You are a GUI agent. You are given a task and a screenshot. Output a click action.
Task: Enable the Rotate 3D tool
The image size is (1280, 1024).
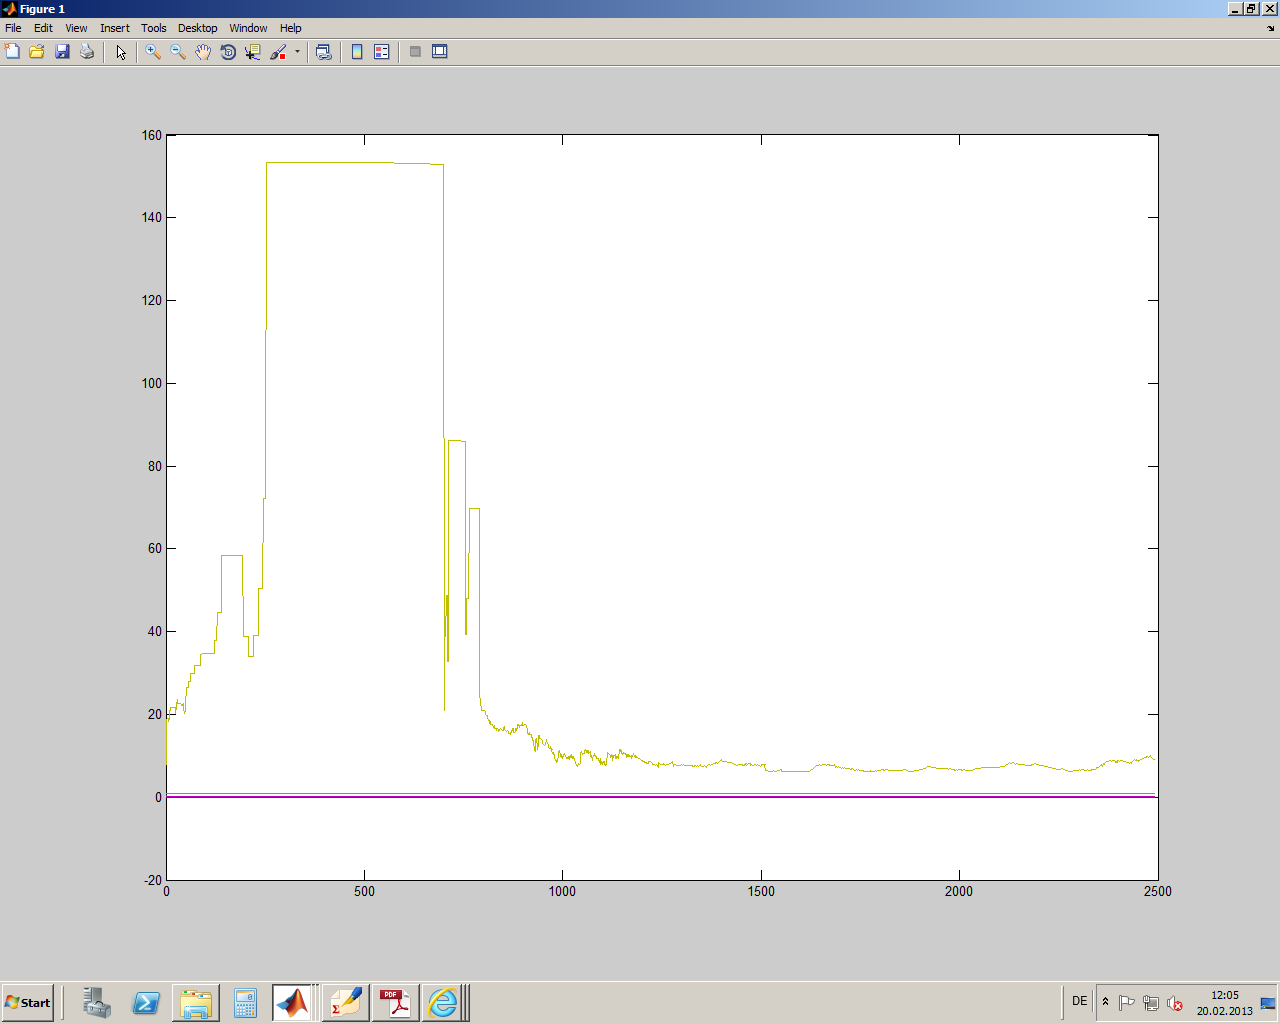[x=228, y=52]
